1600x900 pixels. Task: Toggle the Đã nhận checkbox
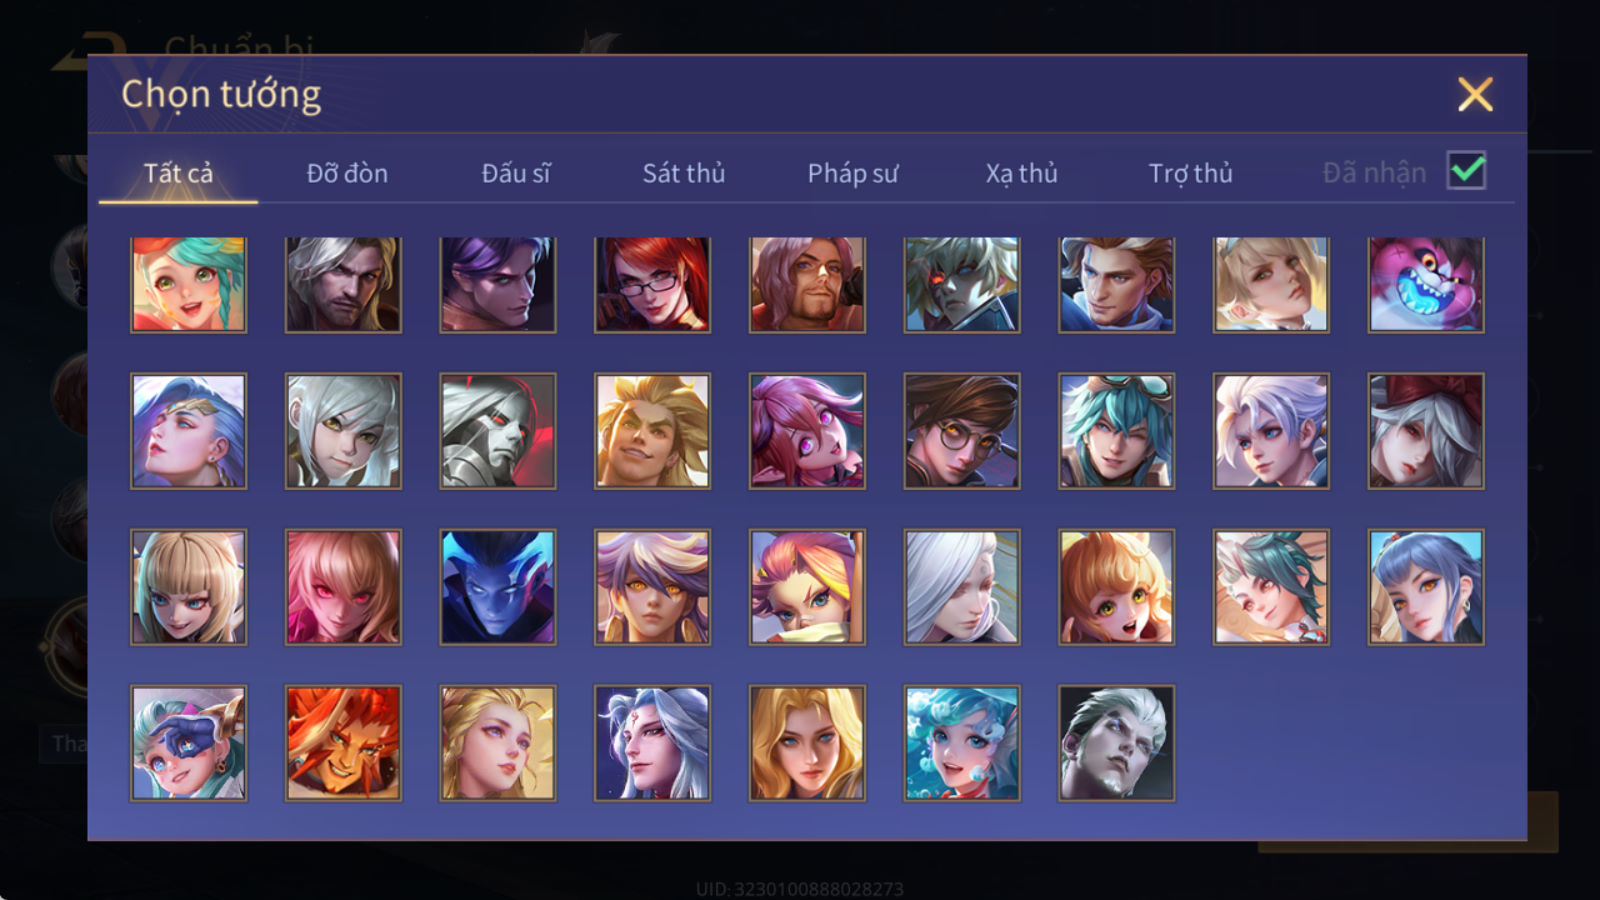(1467, 171)
